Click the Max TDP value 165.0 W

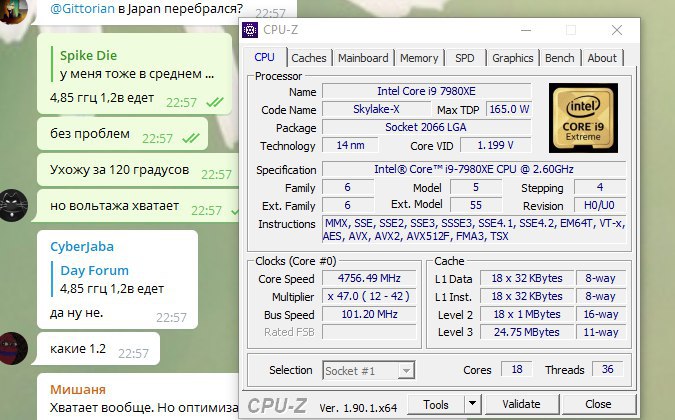(509, 109)
